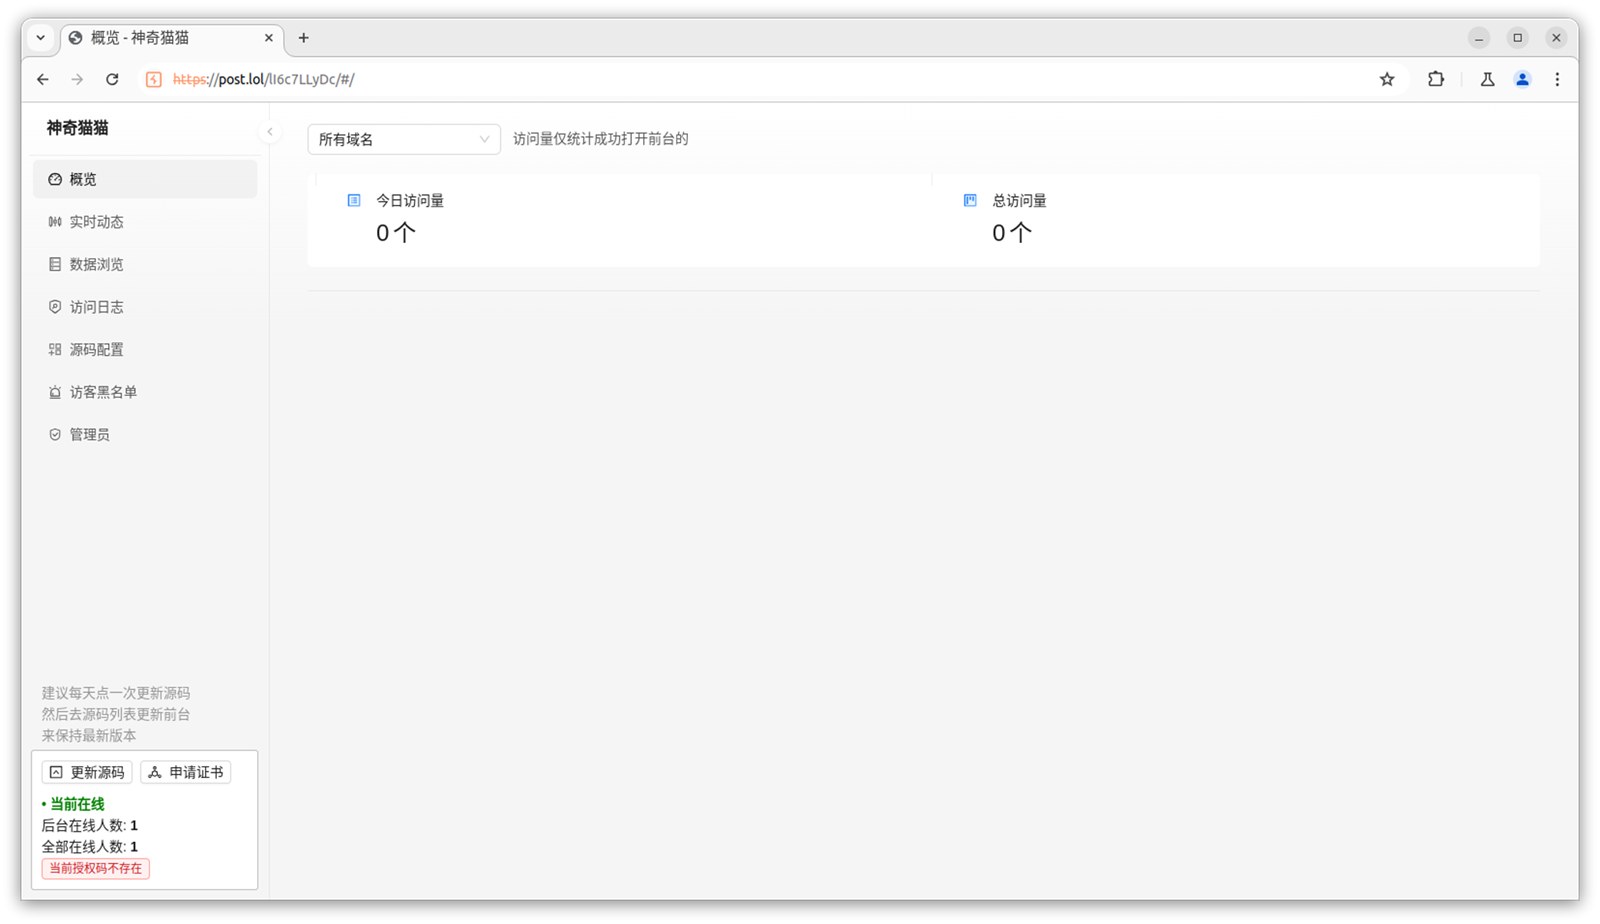Collapse the sidebar with the chevron handle
The image size is (1600, 924).
pyautogui.click(x=270, y=132)
